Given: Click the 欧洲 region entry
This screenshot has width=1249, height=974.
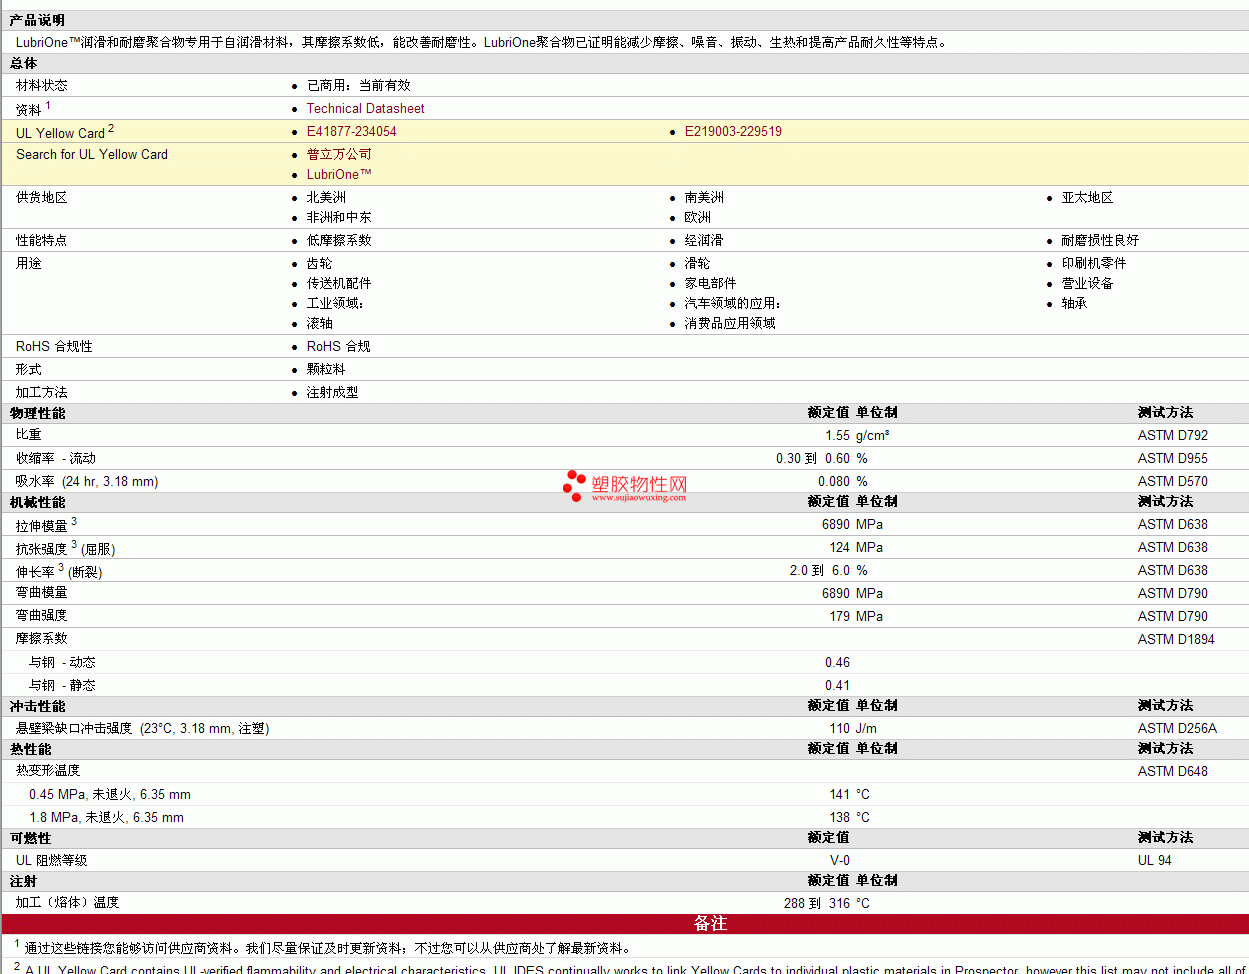Looking at the screenshot, I should point(698,217).
